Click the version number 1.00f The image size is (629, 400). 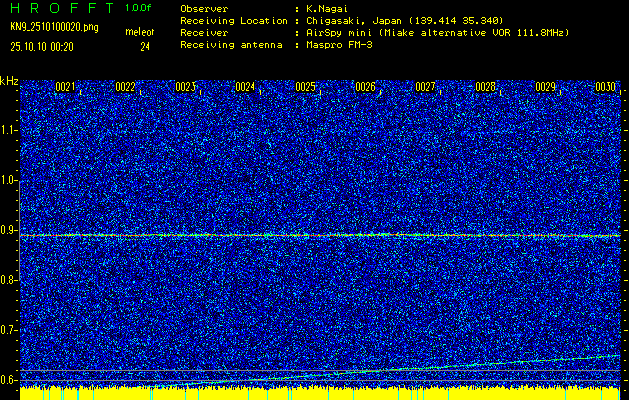[138, 7]
